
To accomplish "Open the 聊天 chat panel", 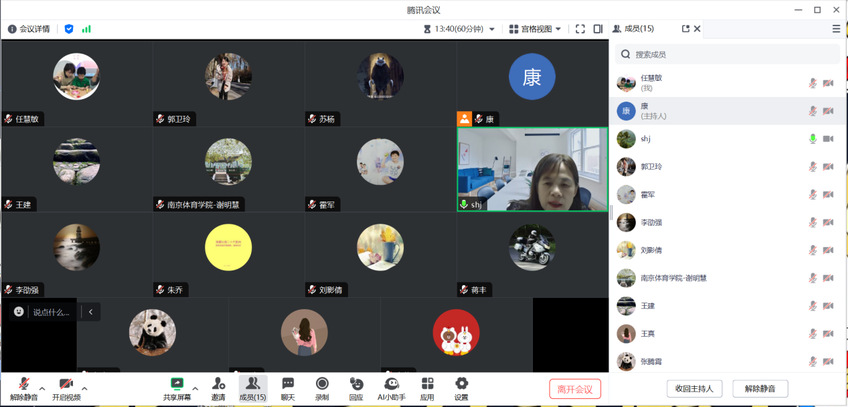I will (288, 388).
